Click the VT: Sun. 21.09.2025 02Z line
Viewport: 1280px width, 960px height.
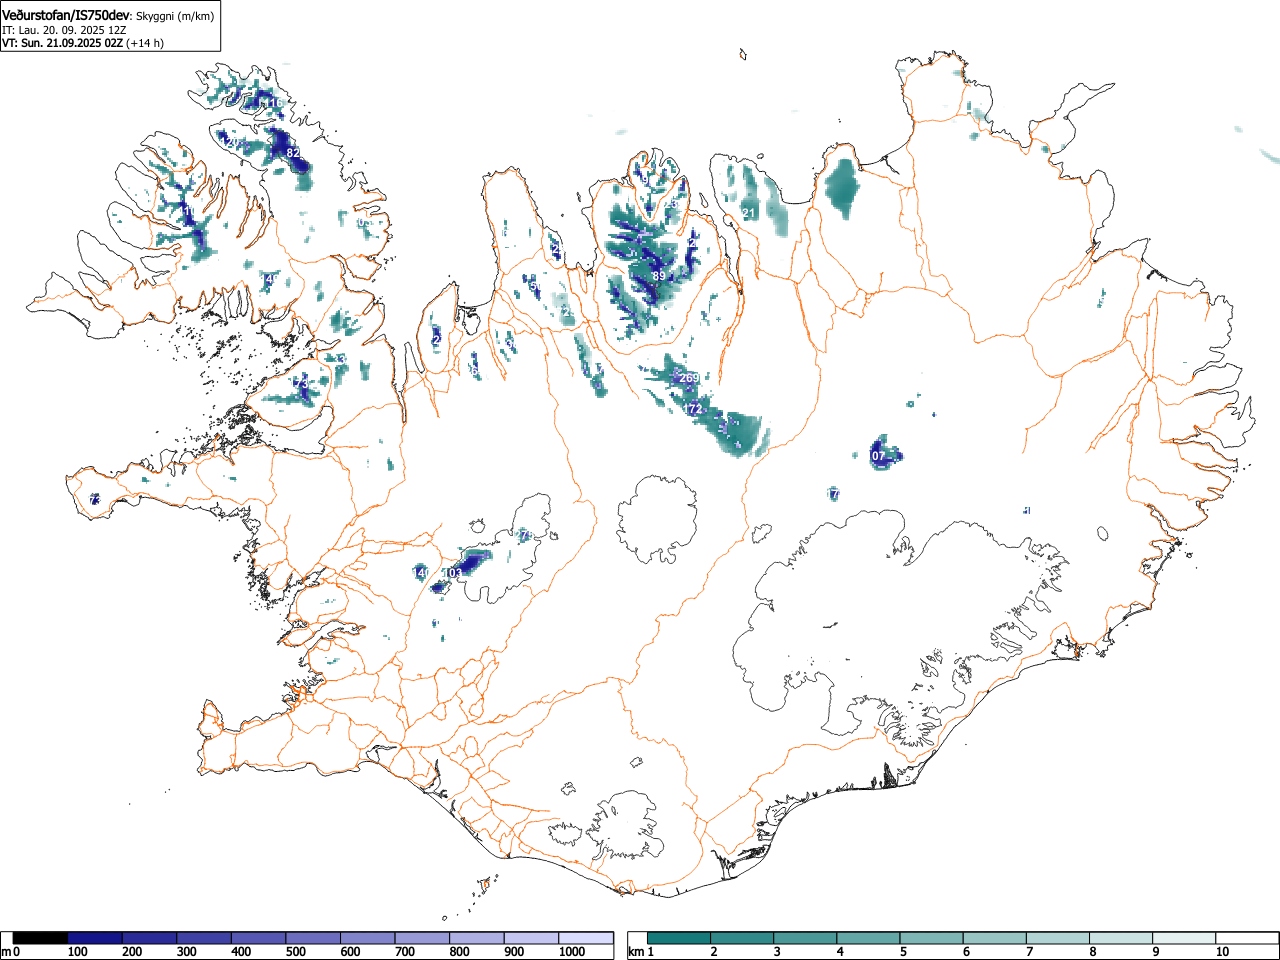[x=62, y=43]
